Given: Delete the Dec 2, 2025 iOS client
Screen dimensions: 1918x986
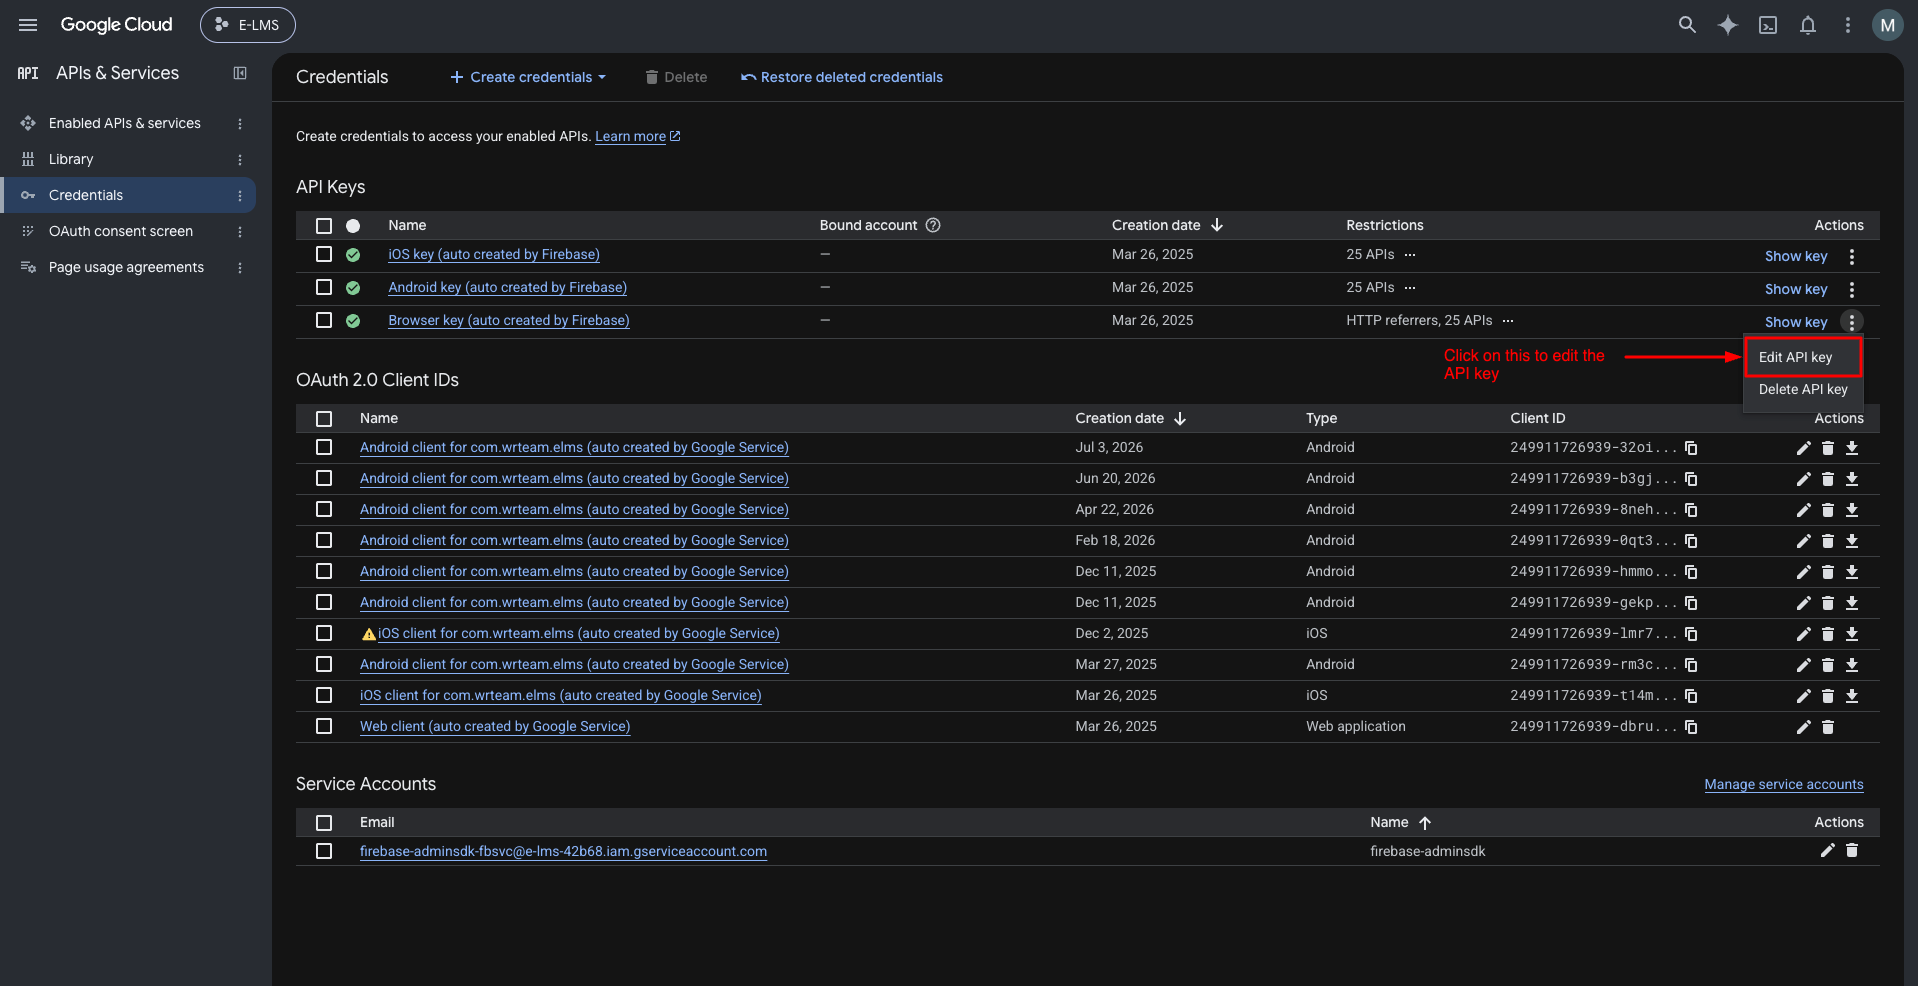Looking at the screenshot, I should 1827,634.
